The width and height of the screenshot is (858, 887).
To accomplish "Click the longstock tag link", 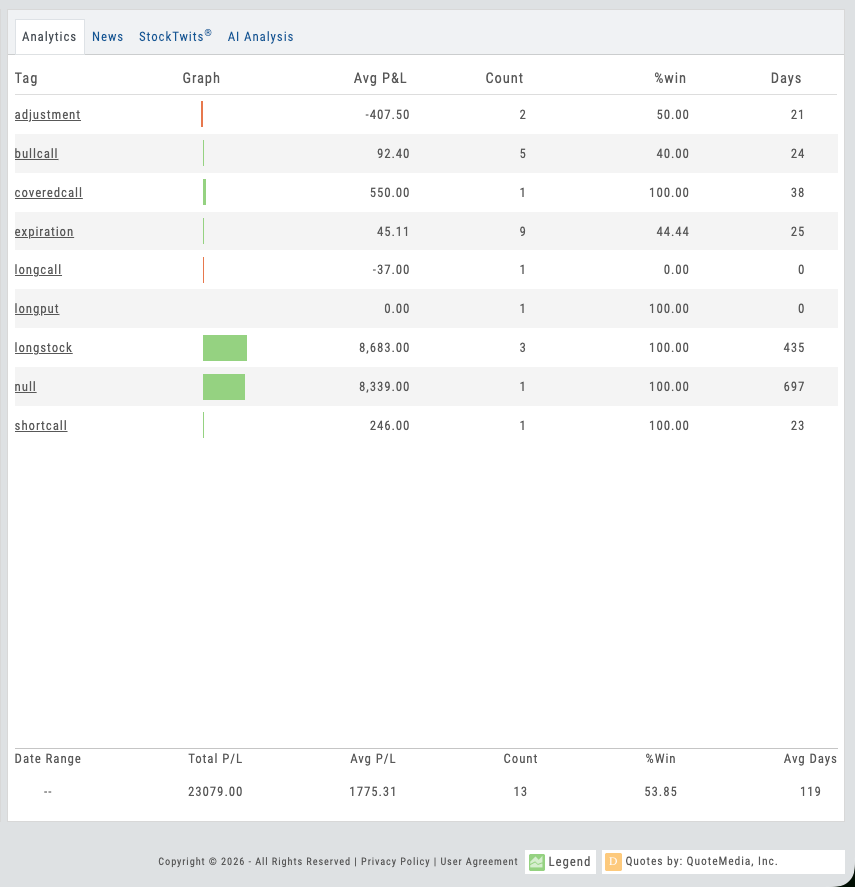I will point(43,348).
